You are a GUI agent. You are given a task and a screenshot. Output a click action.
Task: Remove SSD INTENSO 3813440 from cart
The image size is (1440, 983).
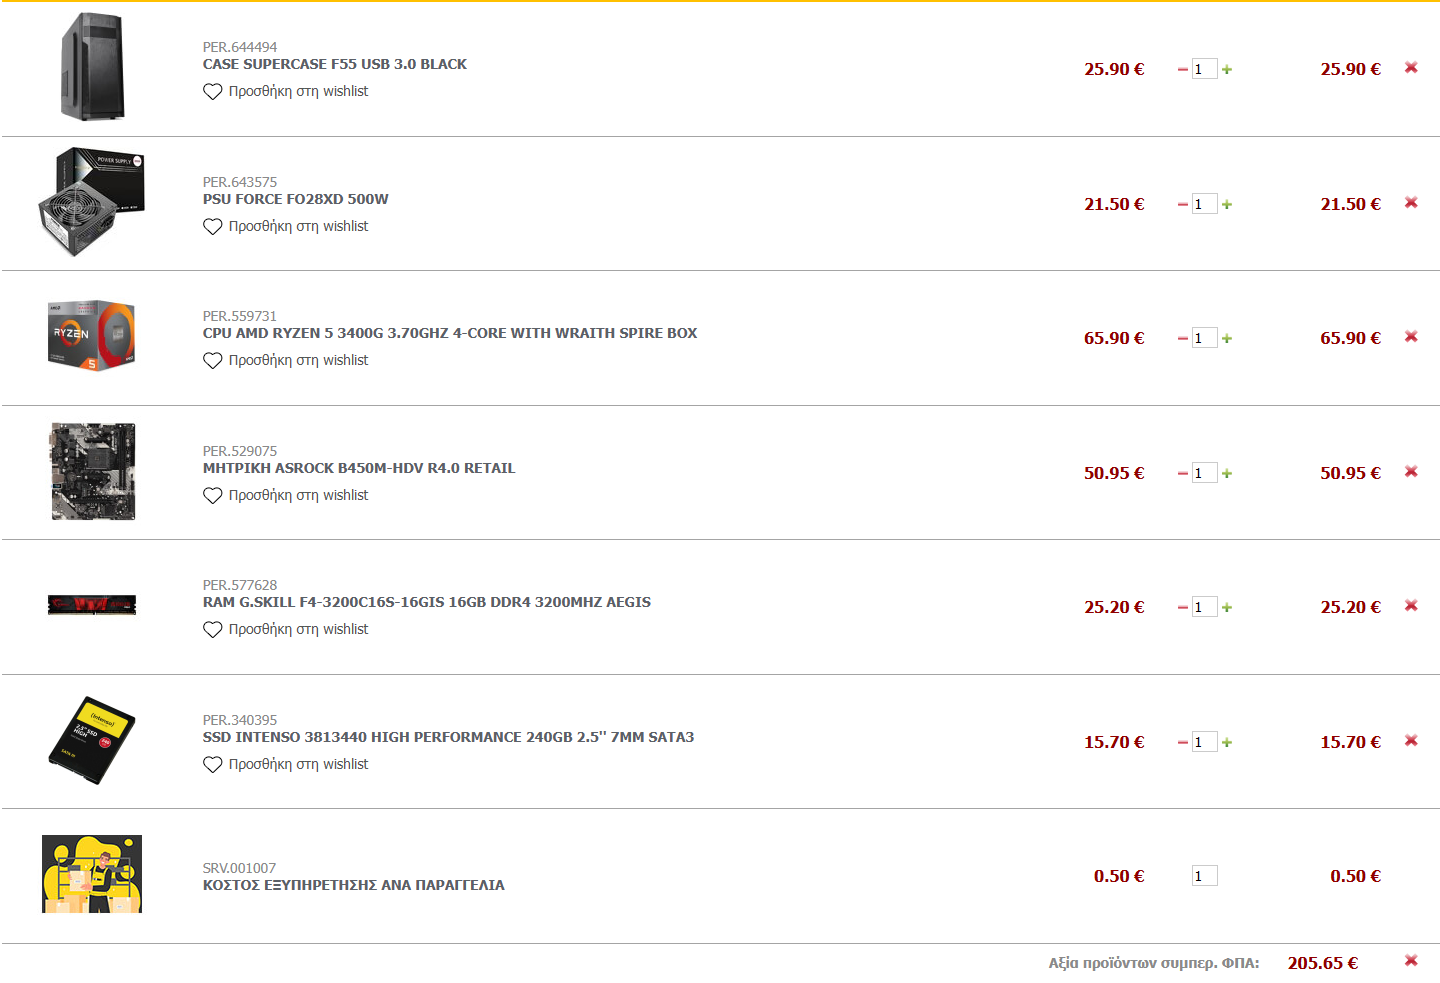click(1411, 740)
